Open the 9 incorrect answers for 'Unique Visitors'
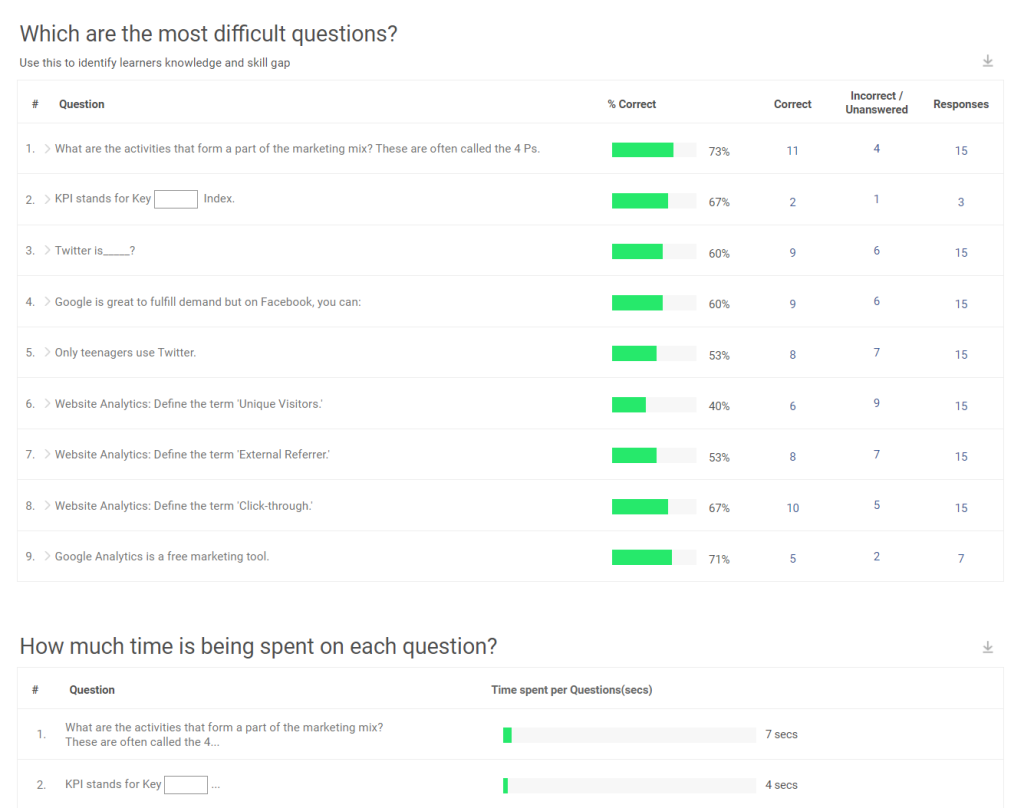This screenshot has width=1024, height=808. pos(876,402)
